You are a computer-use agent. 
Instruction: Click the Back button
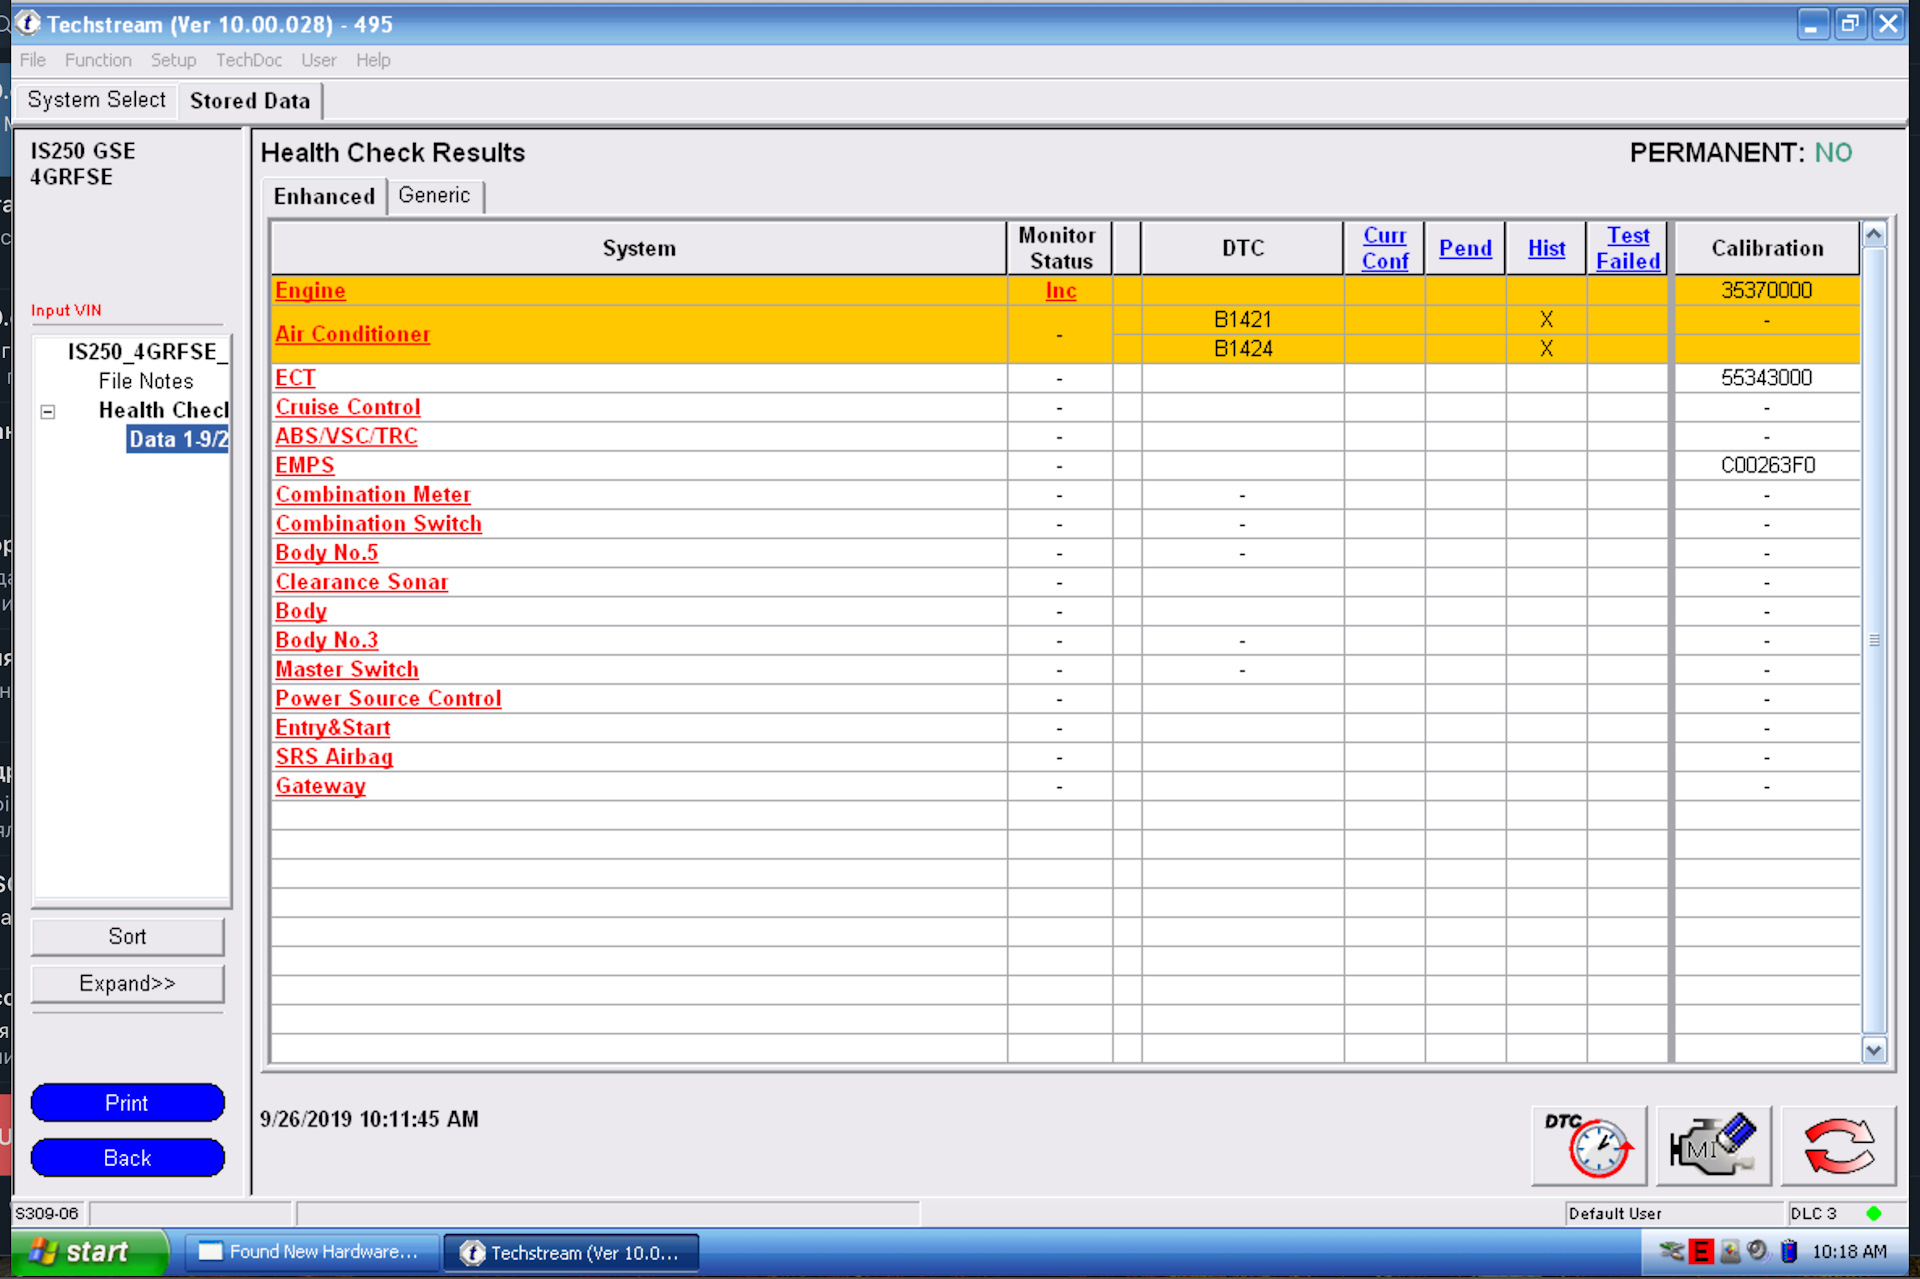(x=127, y=1156)
